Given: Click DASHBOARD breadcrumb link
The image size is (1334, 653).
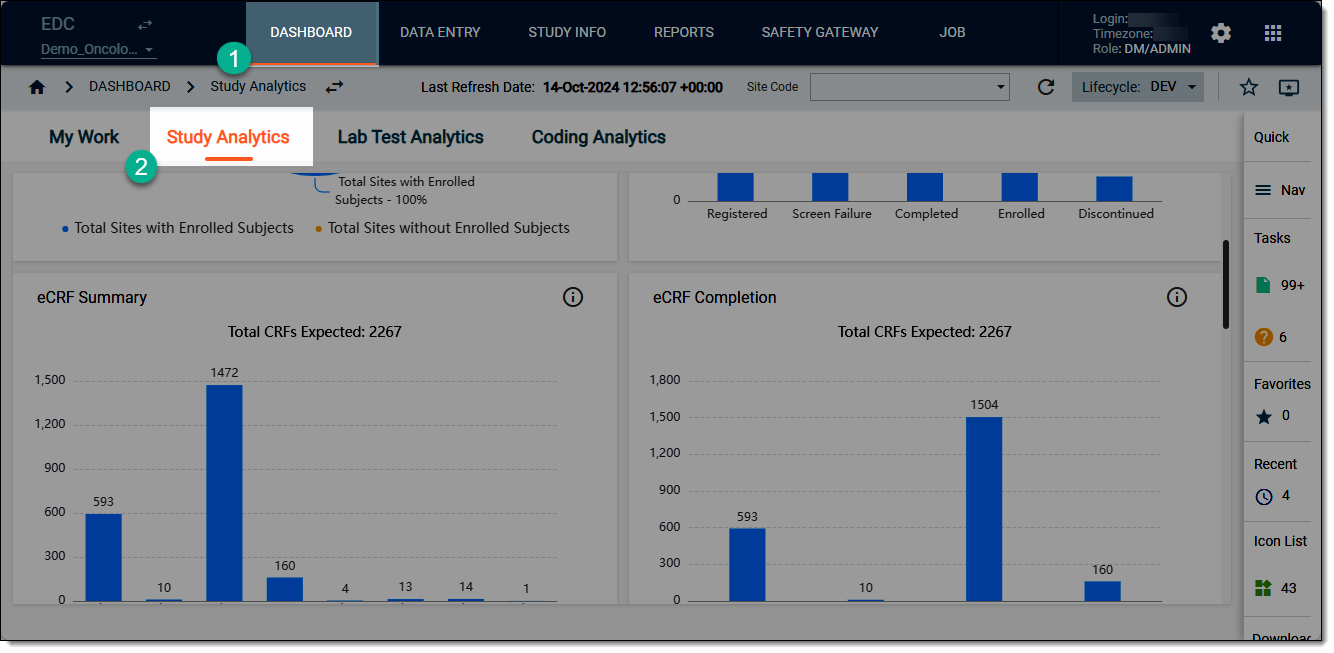Looking at the screenshot, I should click(130, 87).
